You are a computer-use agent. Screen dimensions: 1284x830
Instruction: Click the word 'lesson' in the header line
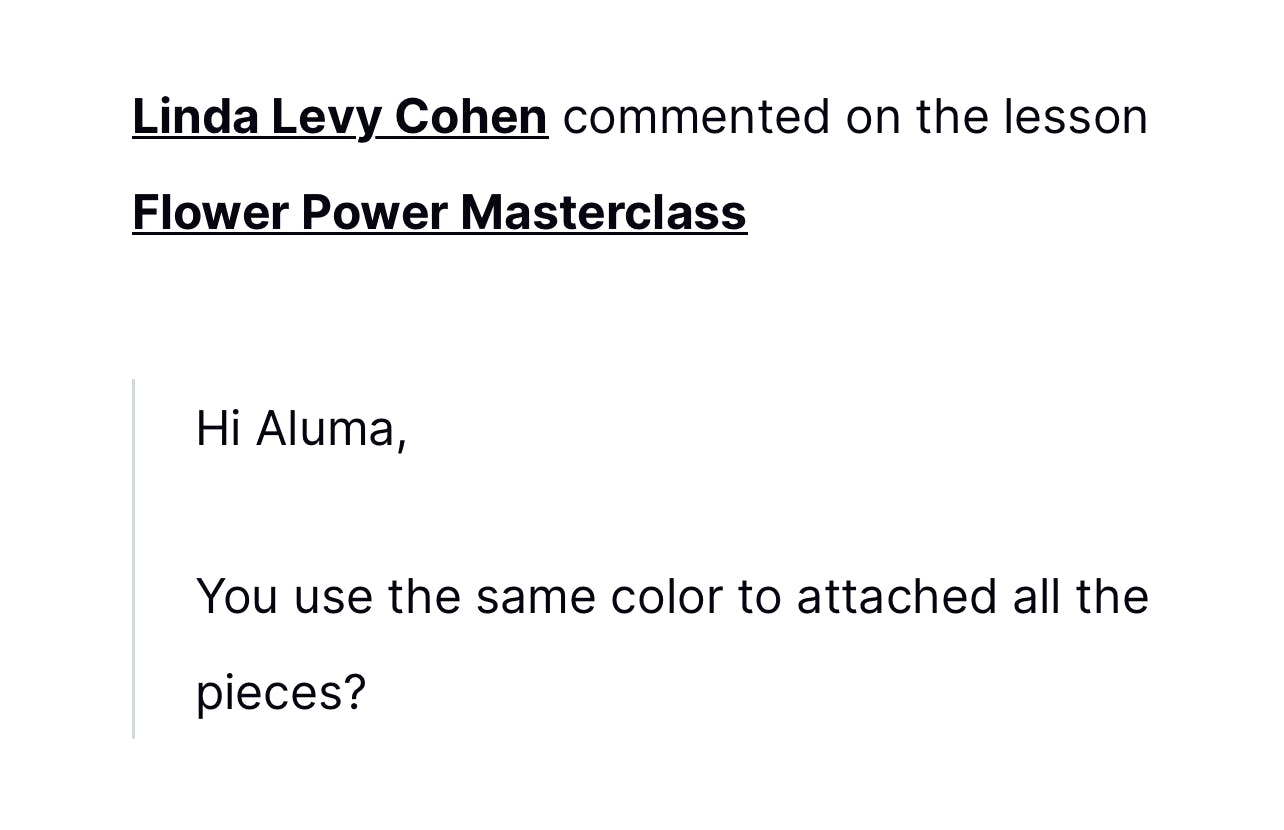(x=1076, y=117)
